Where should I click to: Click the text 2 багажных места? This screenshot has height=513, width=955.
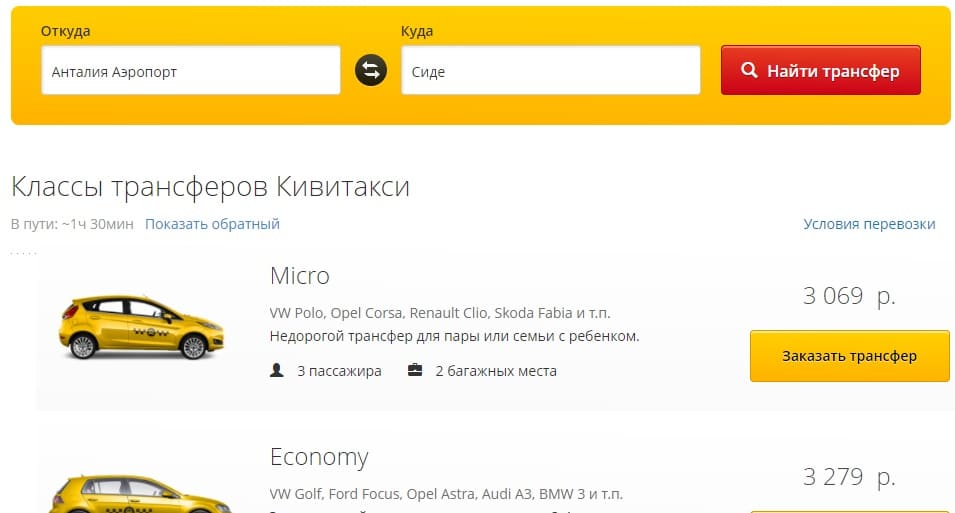click(x=496, y=371)
